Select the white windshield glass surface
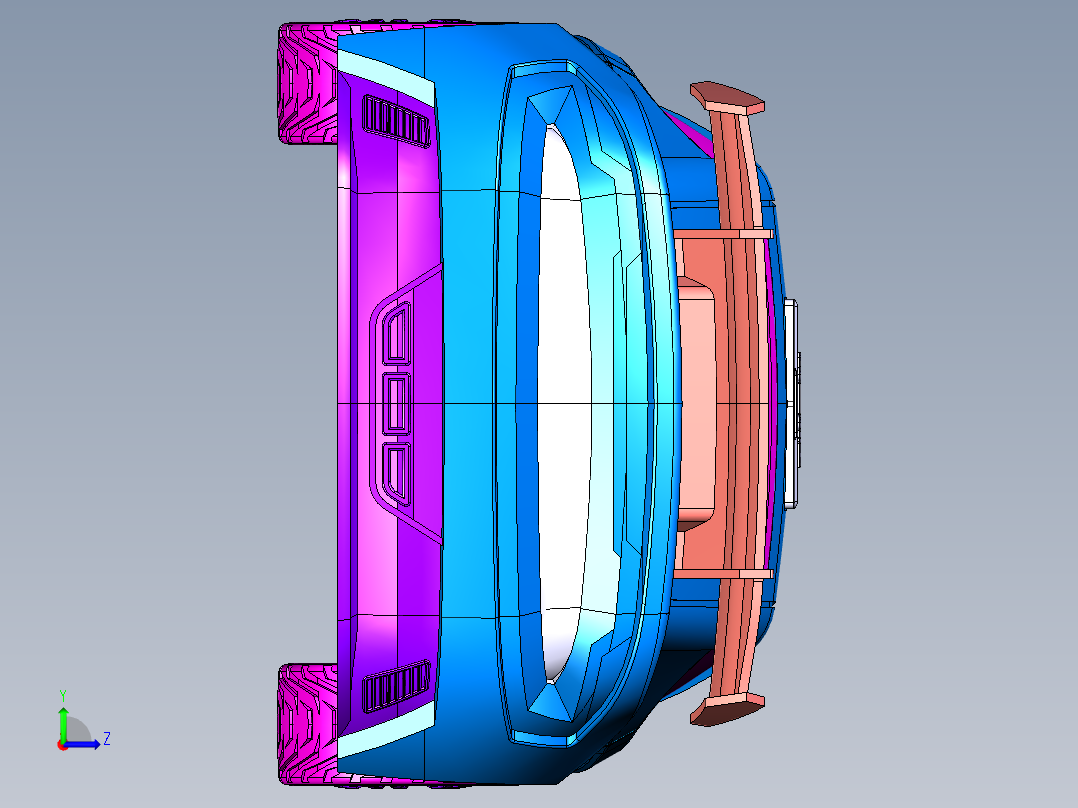 (564, 402)
